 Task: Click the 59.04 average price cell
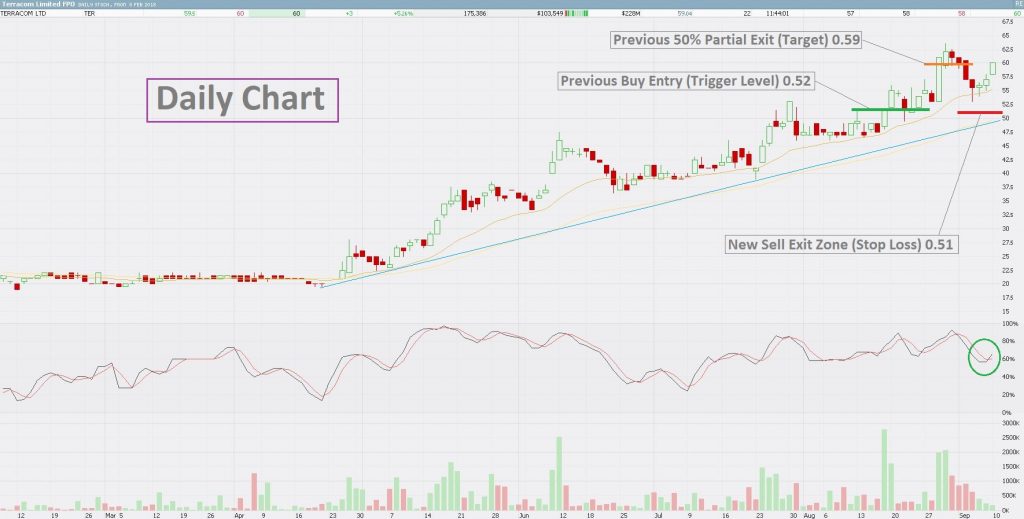pos(685,13)
